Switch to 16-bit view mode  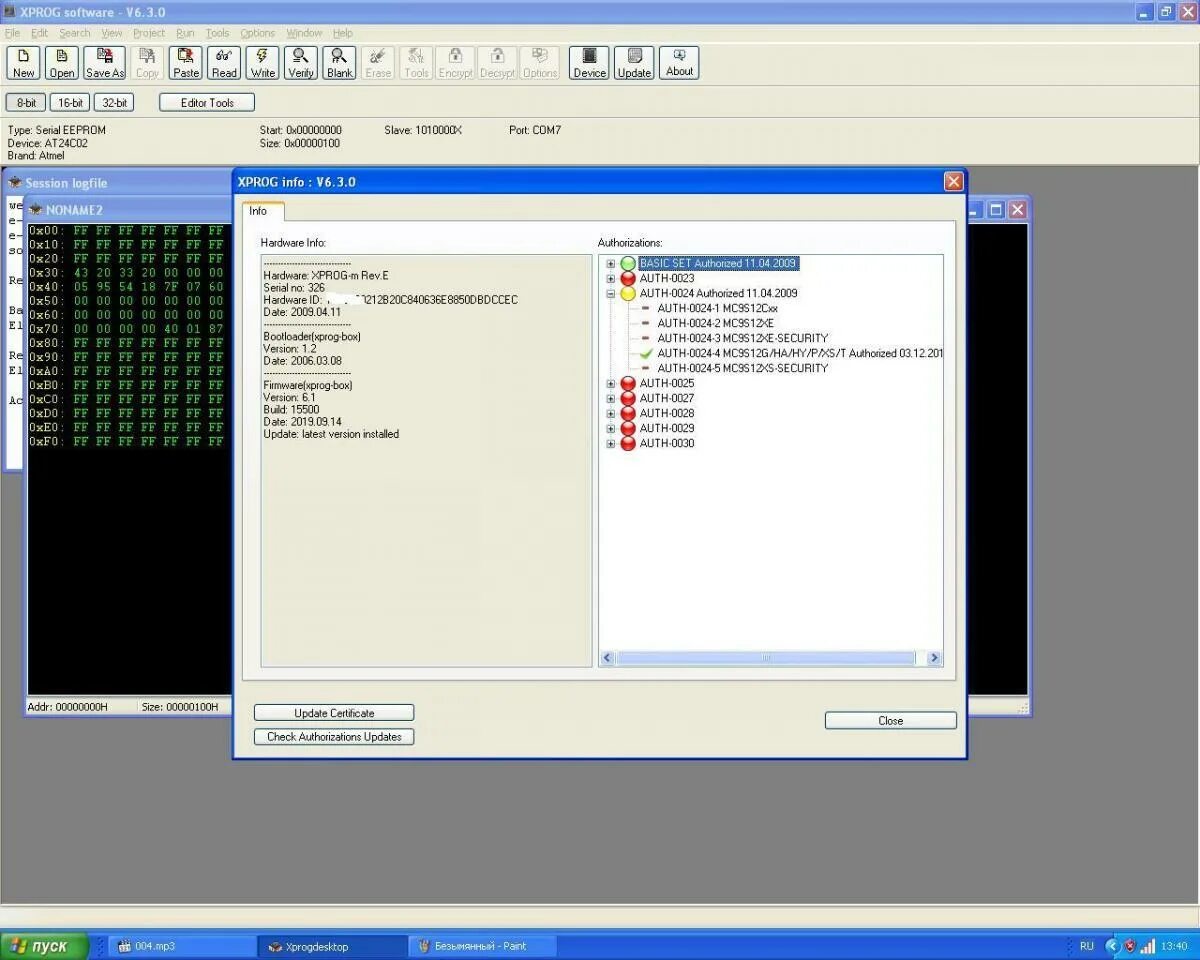tap(70, 103)
